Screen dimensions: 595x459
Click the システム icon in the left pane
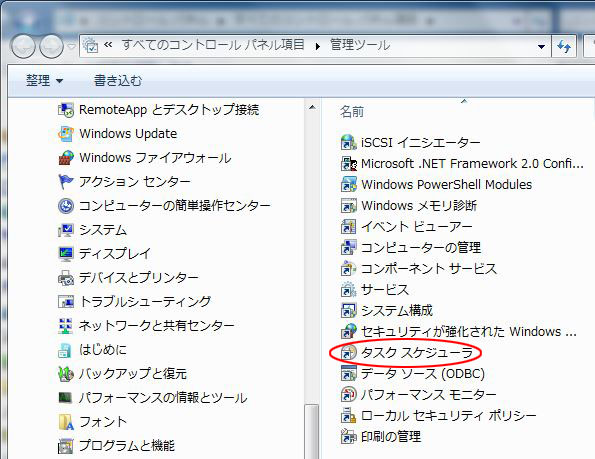click(x=66, y=230)
